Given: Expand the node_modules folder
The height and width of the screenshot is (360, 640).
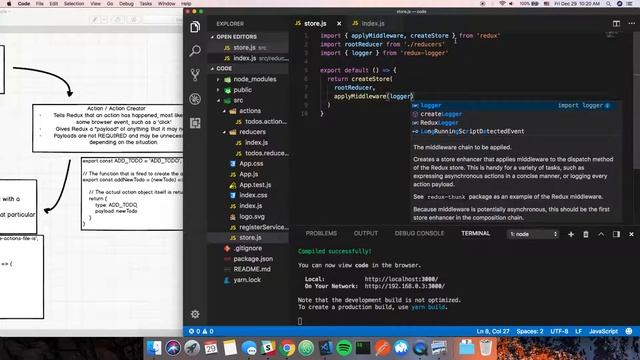Looking at the screenshot, I should point(218,79).
